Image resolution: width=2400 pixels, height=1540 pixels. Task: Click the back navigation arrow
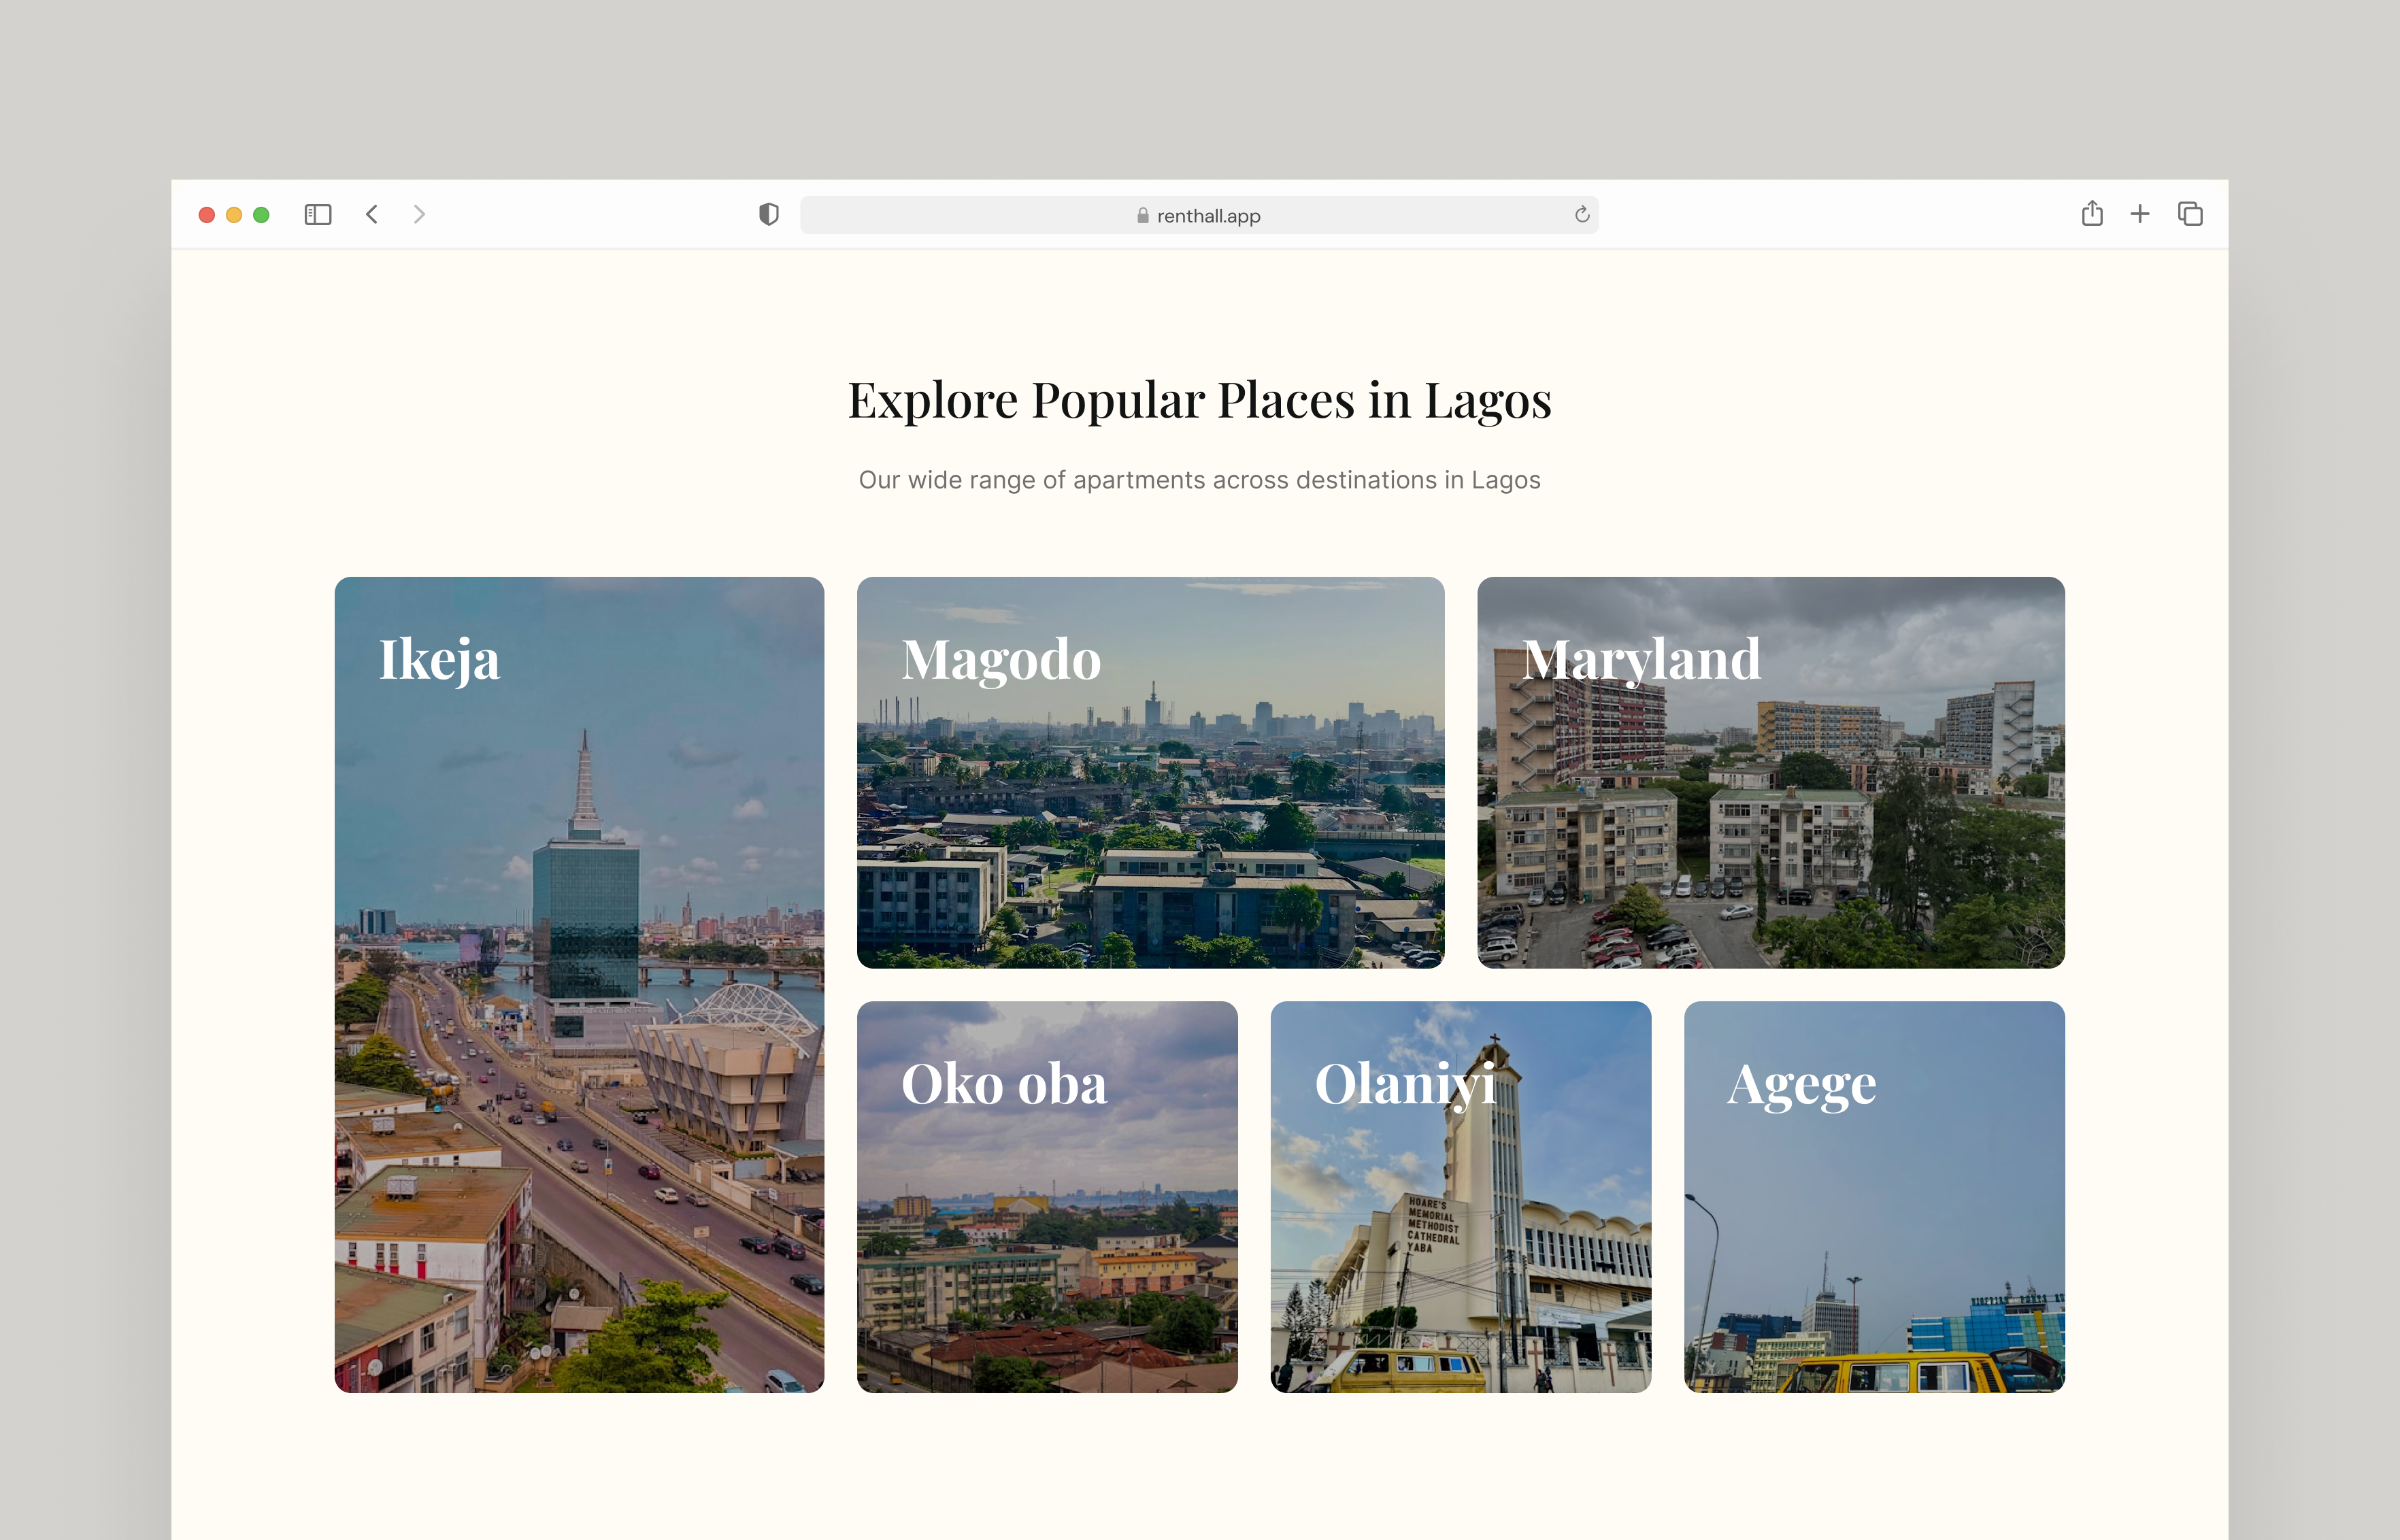pyautogui.click(x=371, y=214)
